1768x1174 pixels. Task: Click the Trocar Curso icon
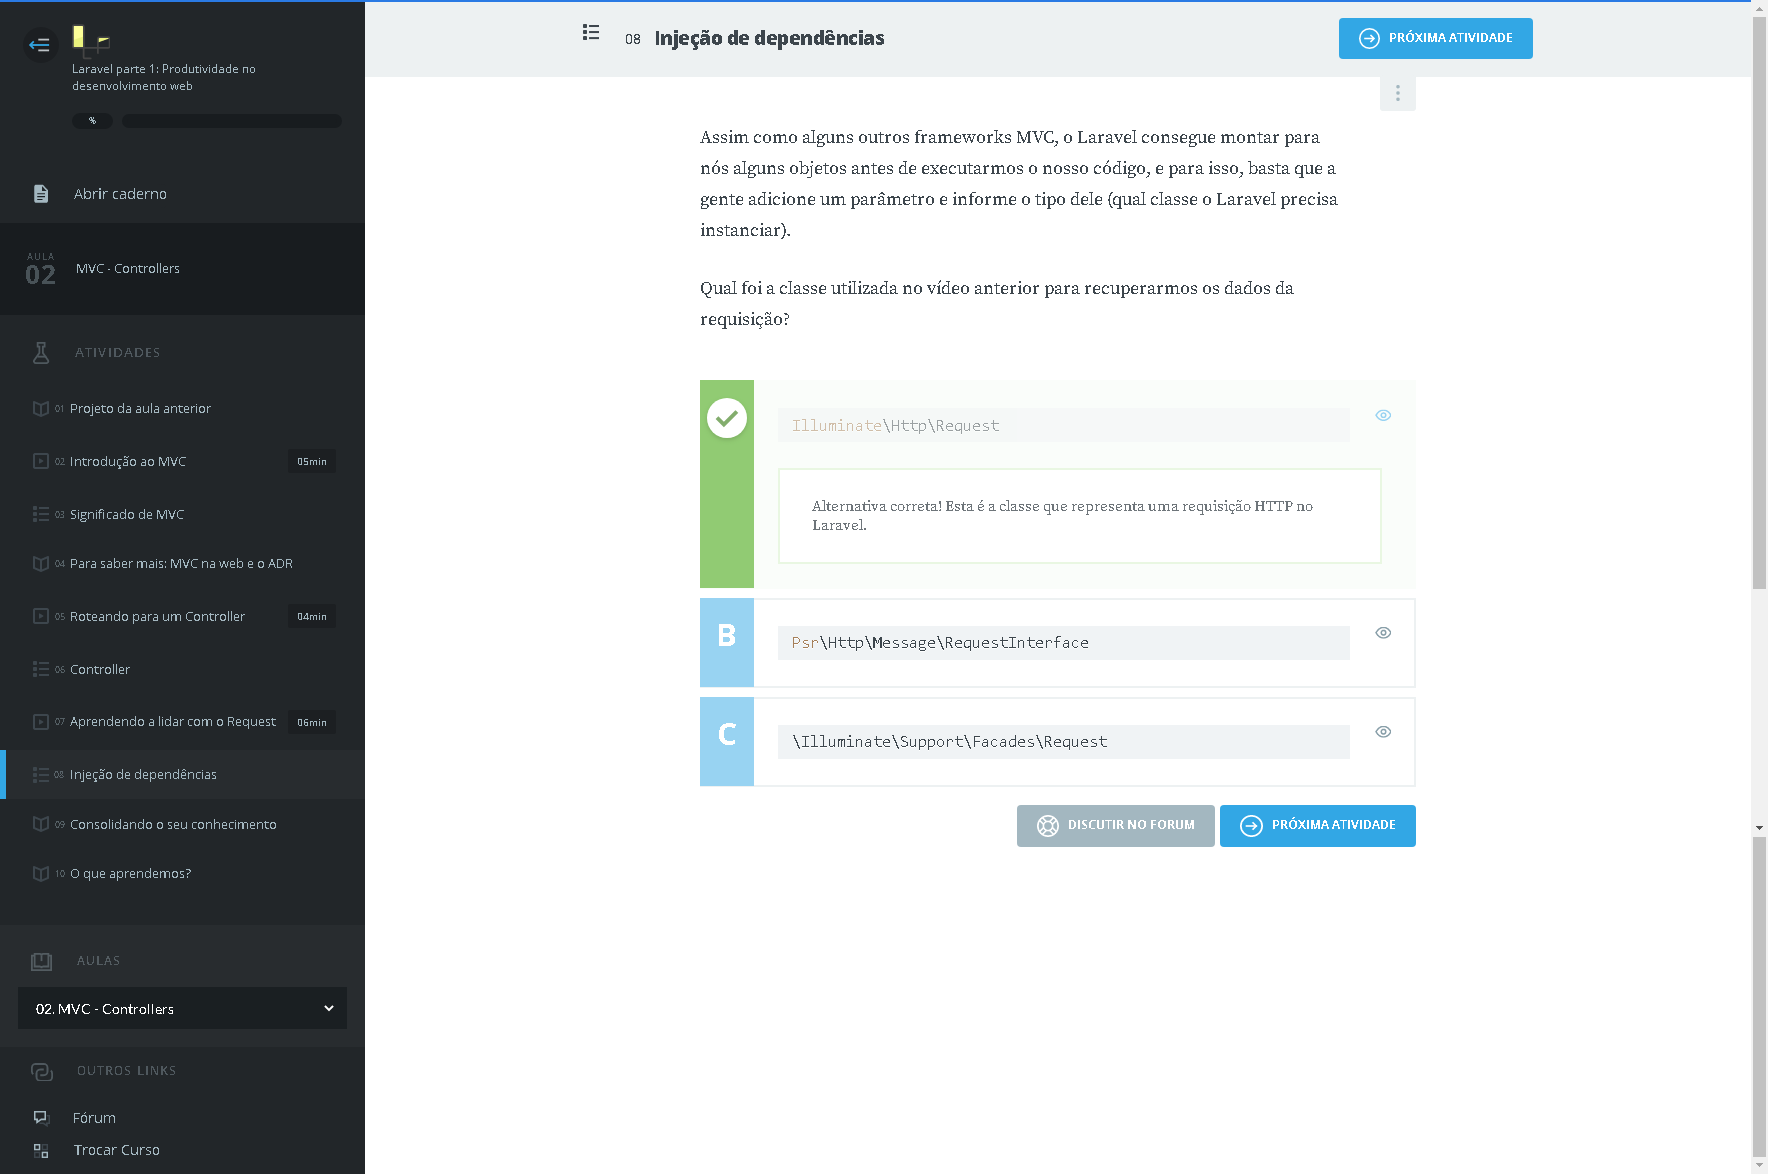[x=41, y=1151]
